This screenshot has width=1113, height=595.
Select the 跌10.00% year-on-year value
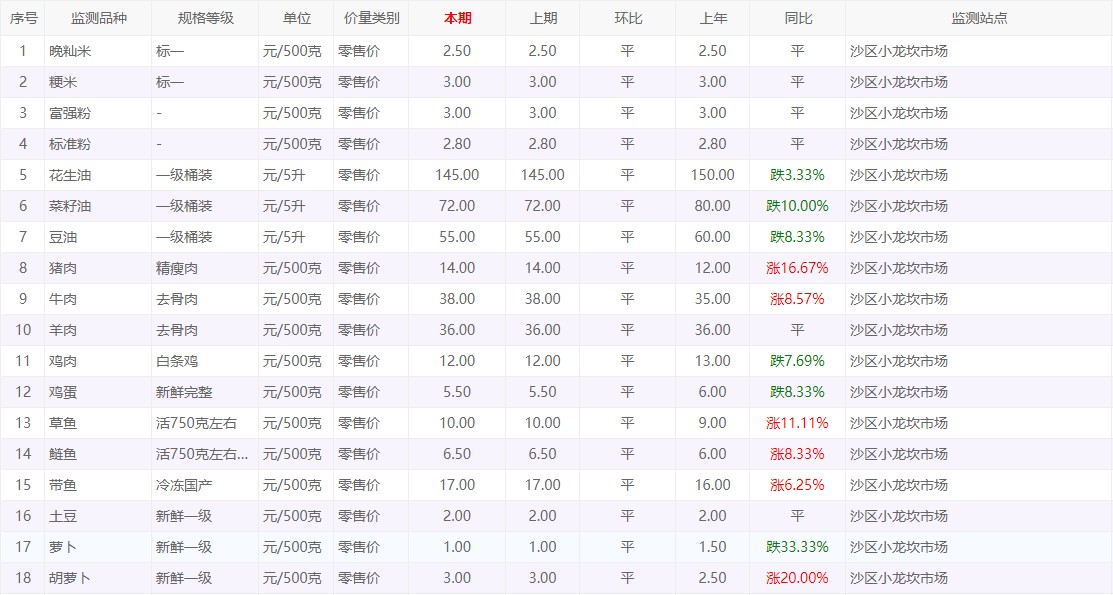798,206
